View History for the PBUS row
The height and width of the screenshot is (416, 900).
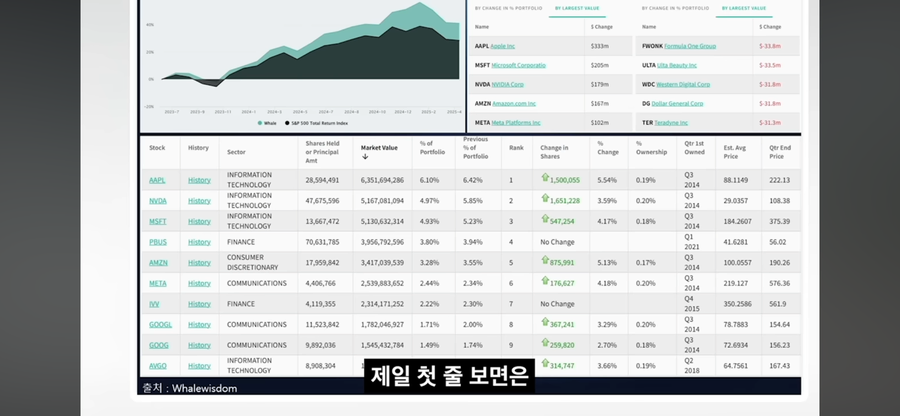pyautogui.click(x=199, y=242)
